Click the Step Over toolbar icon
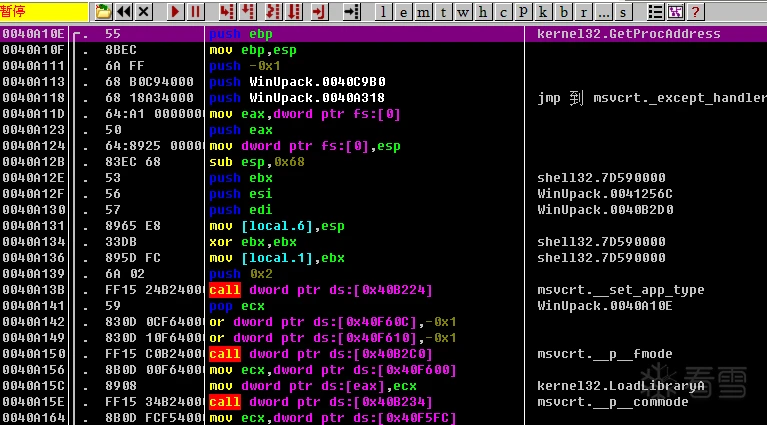767x425 pixels. tap(248, 12)
